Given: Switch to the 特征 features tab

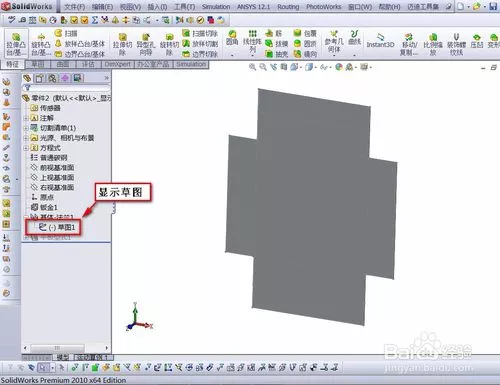Looking at the screenshot, I should point(13,64).
